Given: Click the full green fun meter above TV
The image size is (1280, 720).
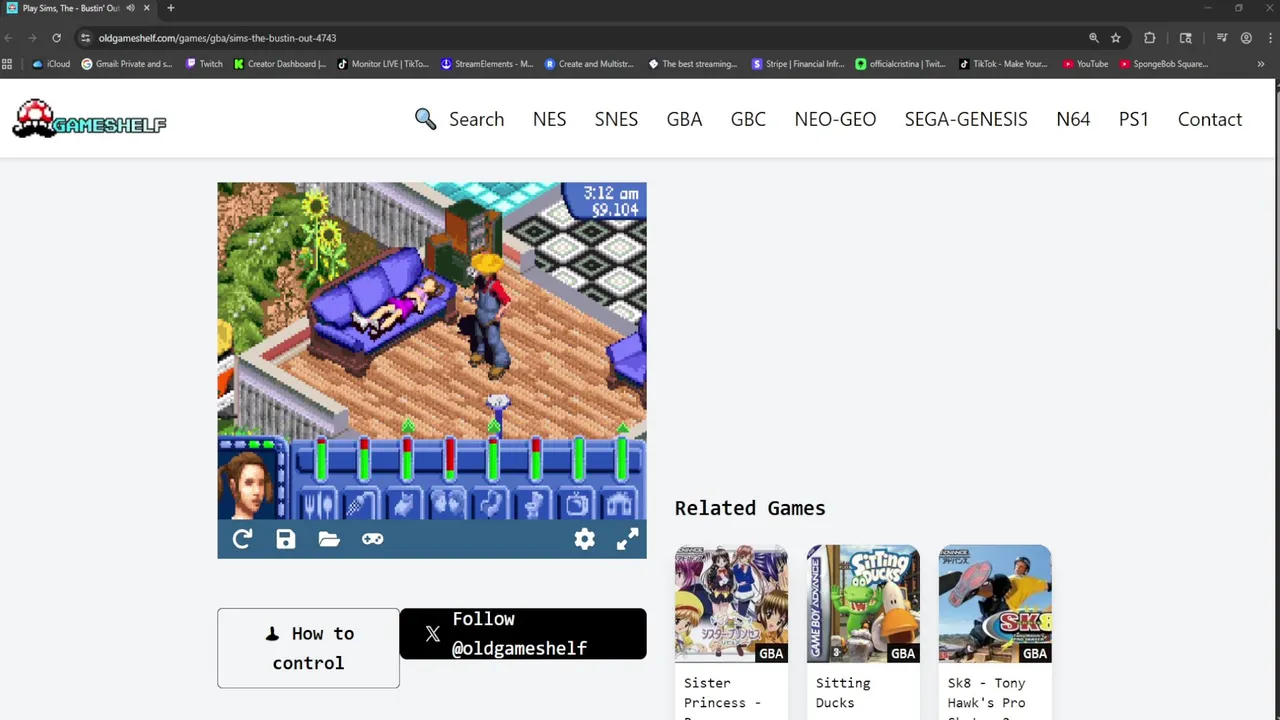Looking at the screenshot, I should coord(579,459).
